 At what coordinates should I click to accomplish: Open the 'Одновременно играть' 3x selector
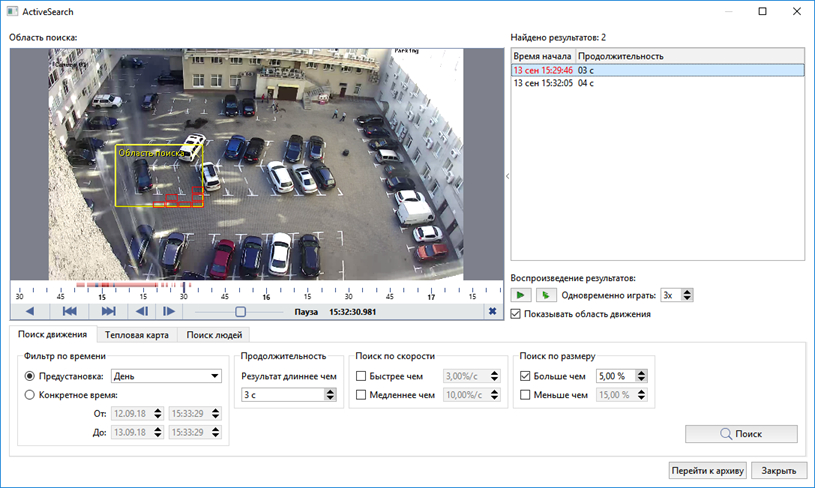tap(677, 295)
